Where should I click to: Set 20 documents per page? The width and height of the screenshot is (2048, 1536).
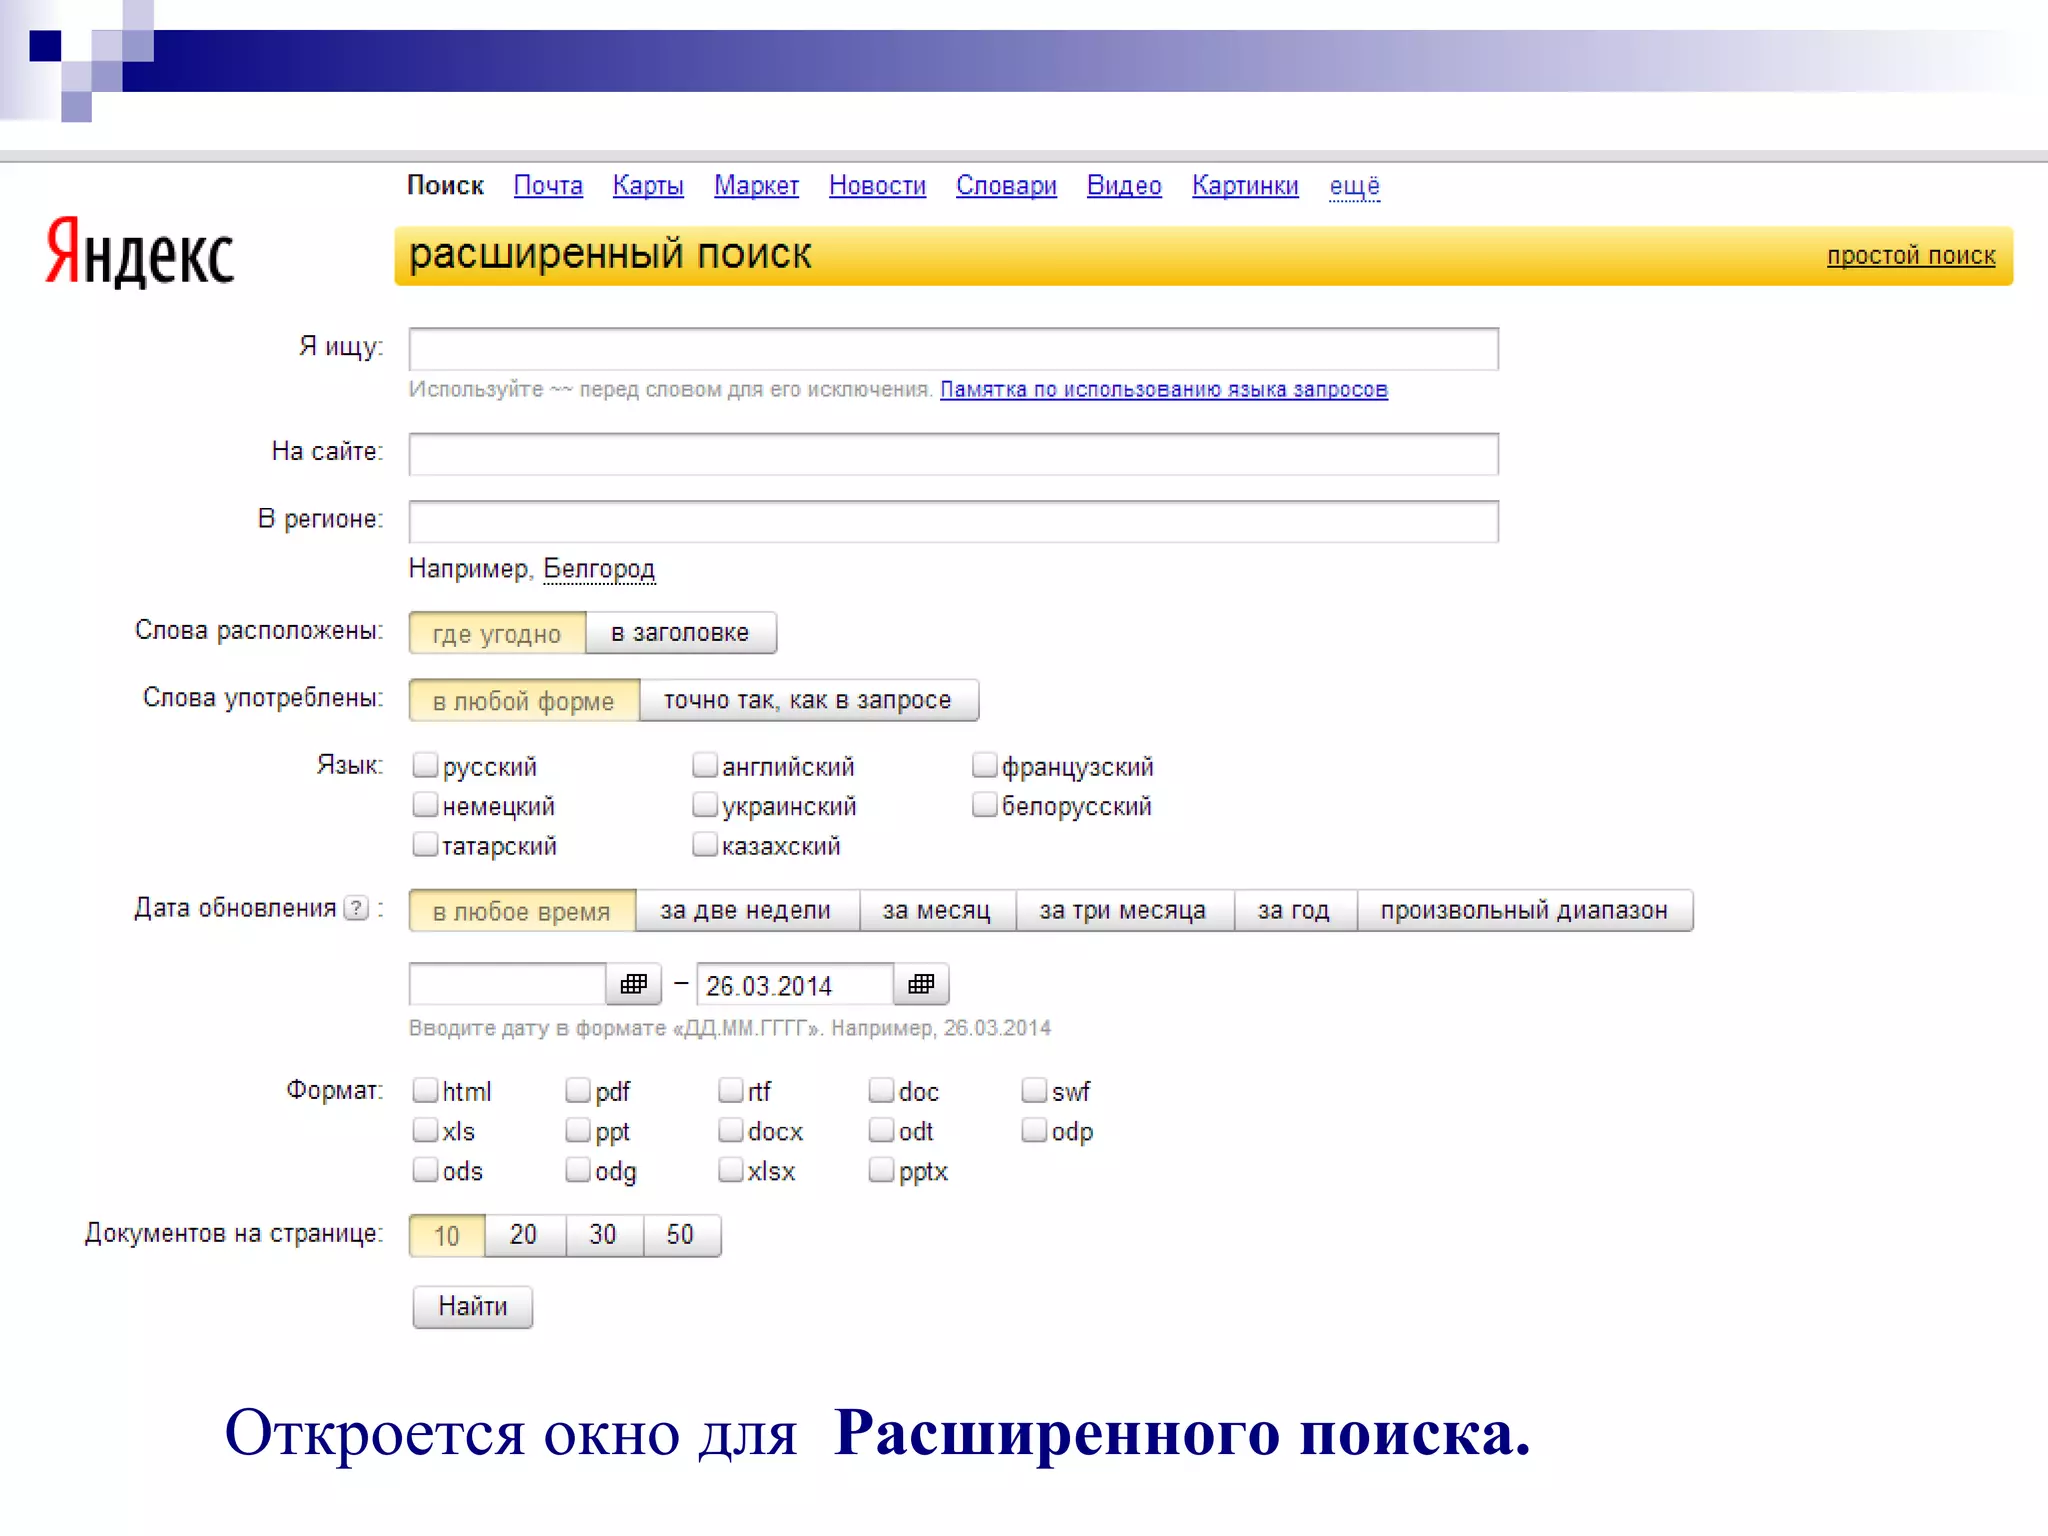[524, 1235]
